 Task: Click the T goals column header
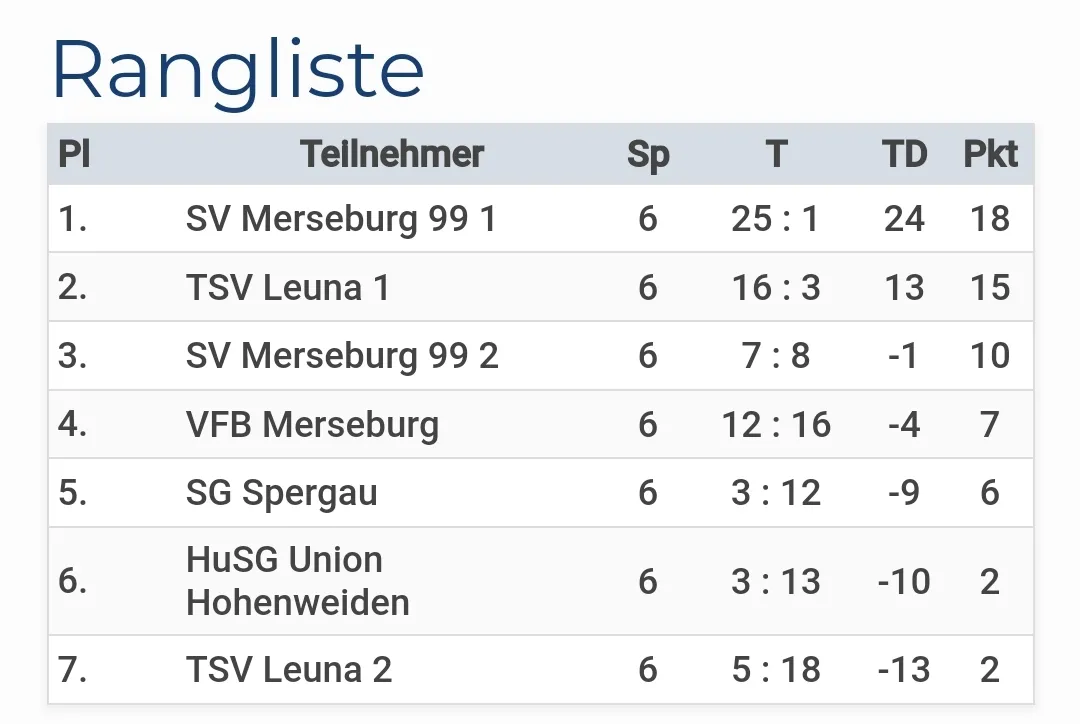click(x=776, y=154)
